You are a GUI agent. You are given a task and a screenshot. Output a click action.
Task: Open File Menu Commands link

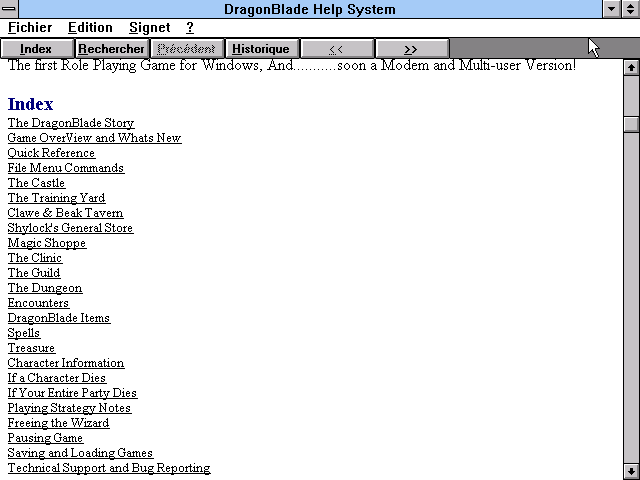[x=66, y=168]
